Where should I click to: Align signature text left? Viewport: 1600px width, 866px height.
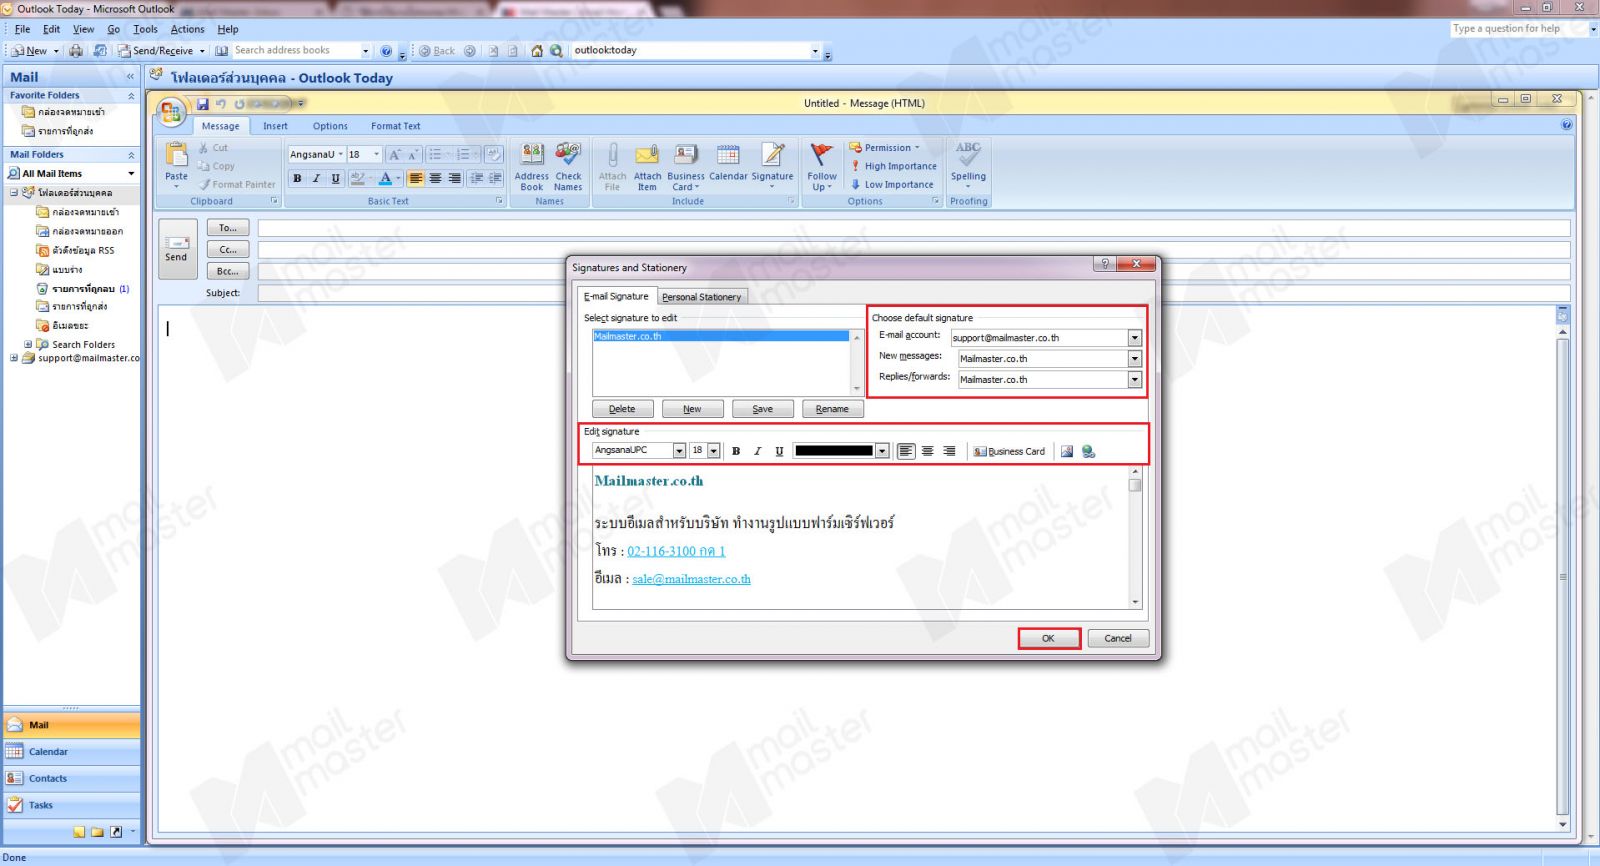click(x=906, y=451)
